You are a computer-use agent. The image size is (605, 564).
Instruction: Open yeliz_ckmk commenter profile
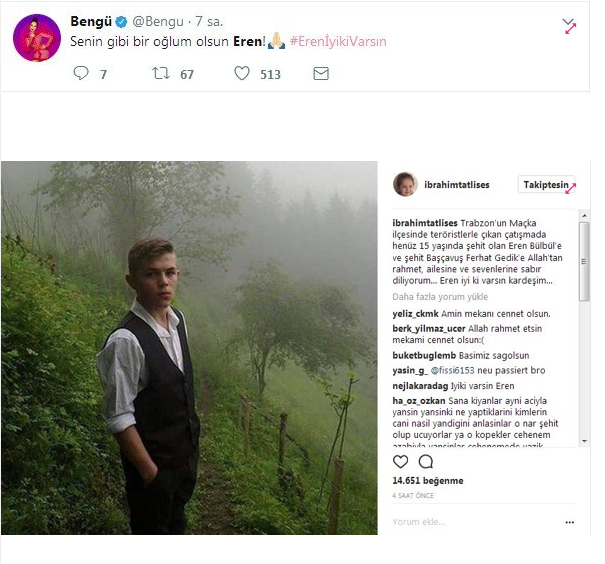(417, 313)
